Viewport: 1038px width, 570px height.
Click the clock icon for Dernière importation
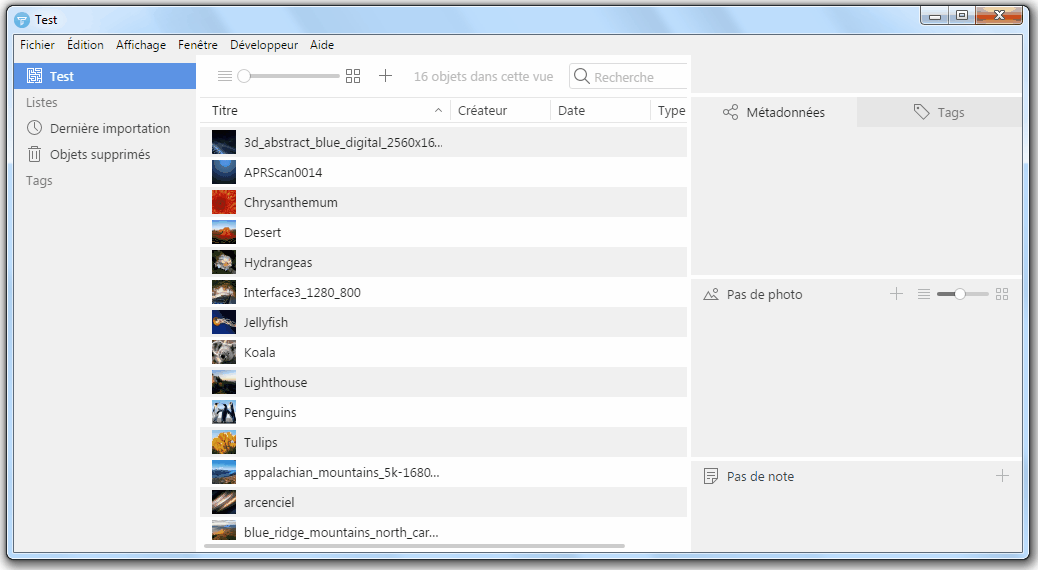click(34, 128)
